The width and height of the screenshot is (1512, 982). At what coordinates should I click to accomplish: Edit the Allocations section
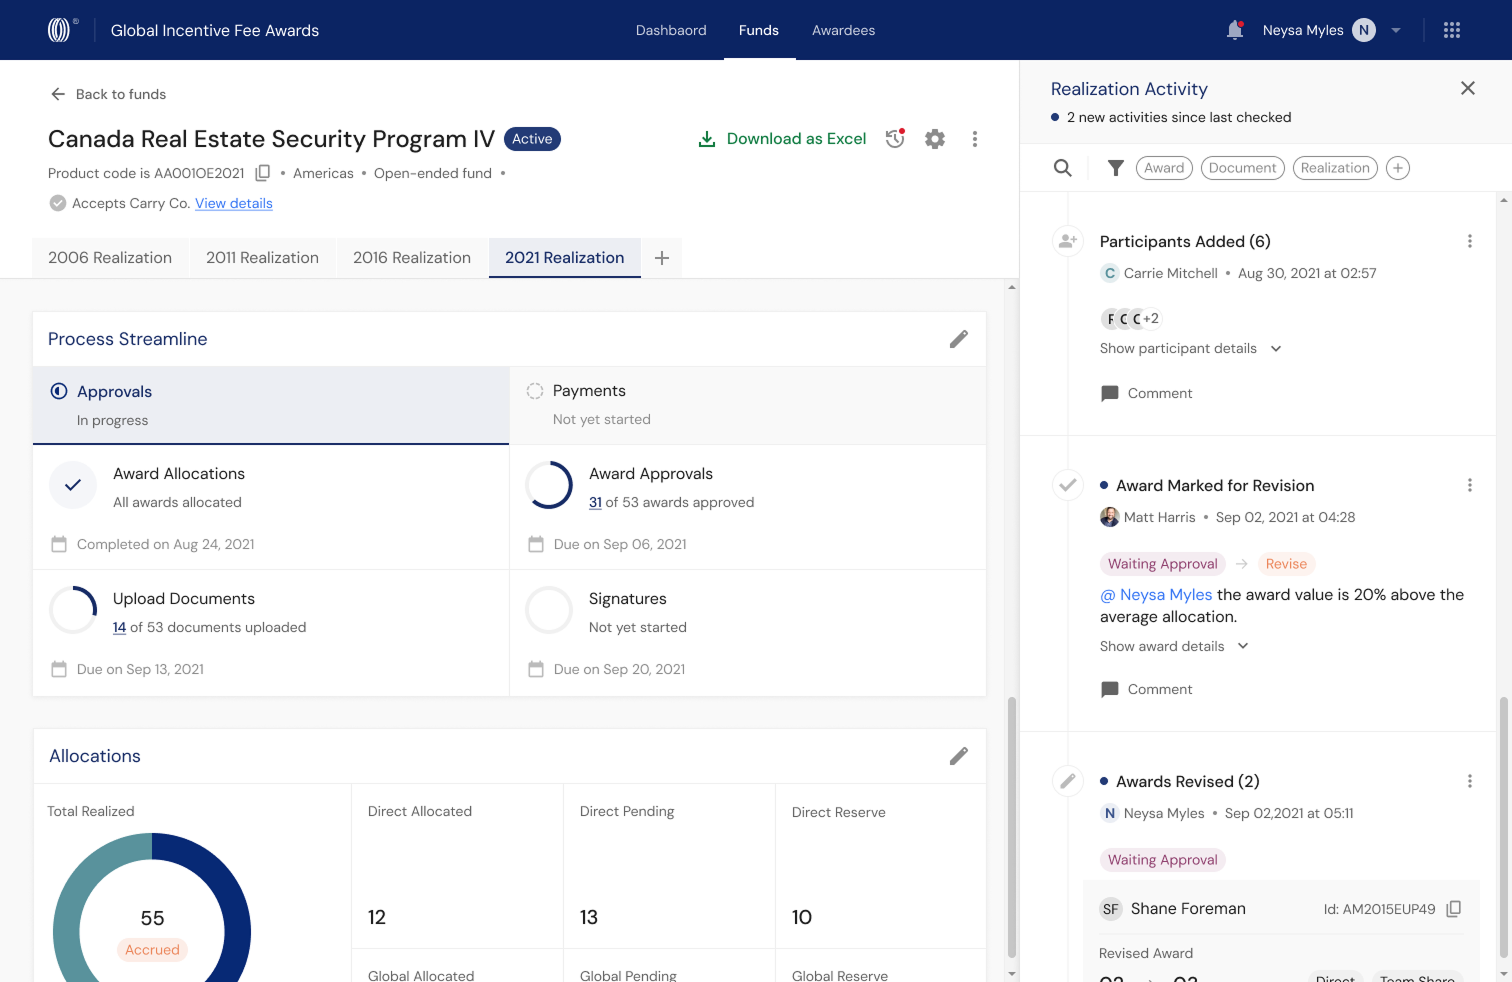click(x=959, y=756)
